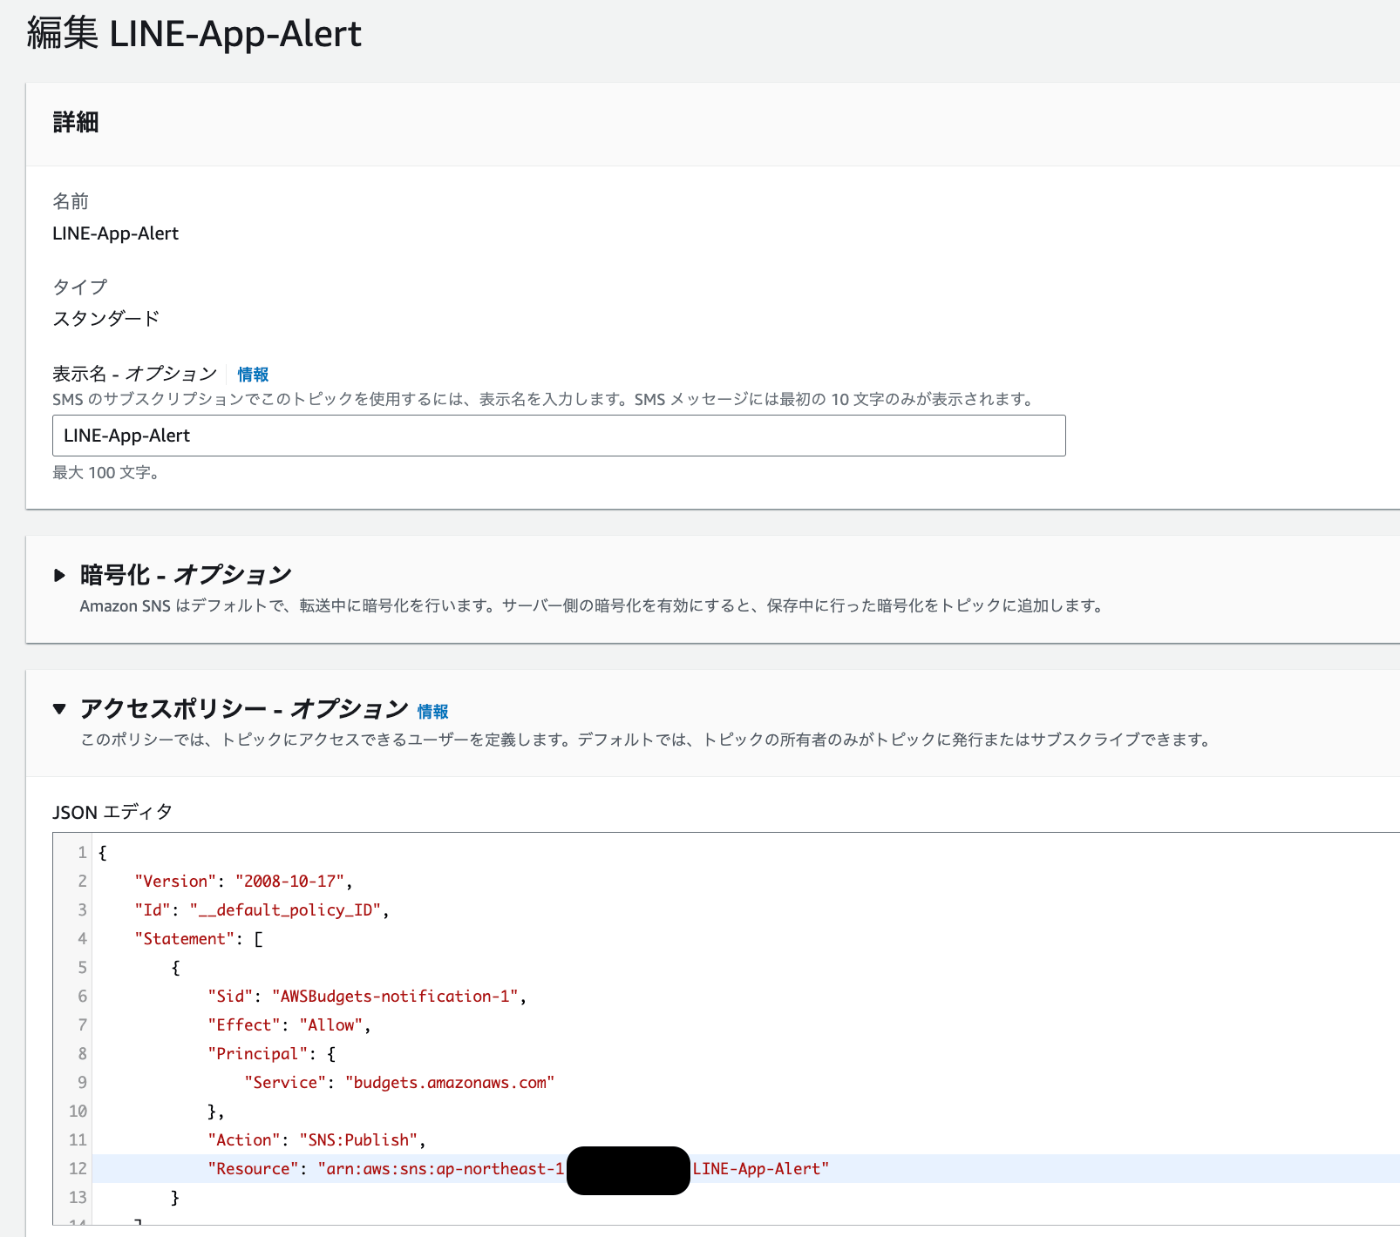Click the "Statement" line in JSON editor

[x=198, y=939]
